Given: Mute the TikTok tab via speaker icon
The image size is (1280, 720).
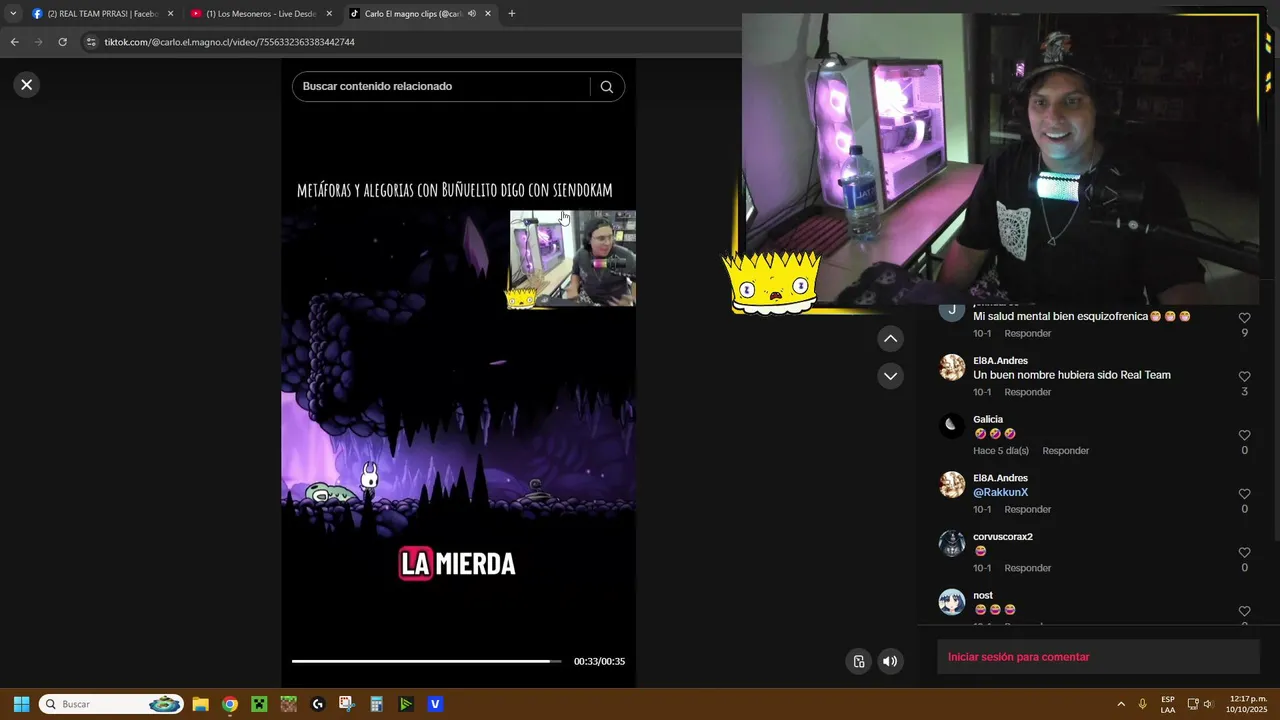Looking at the screenshot, I should coord(472,14).
